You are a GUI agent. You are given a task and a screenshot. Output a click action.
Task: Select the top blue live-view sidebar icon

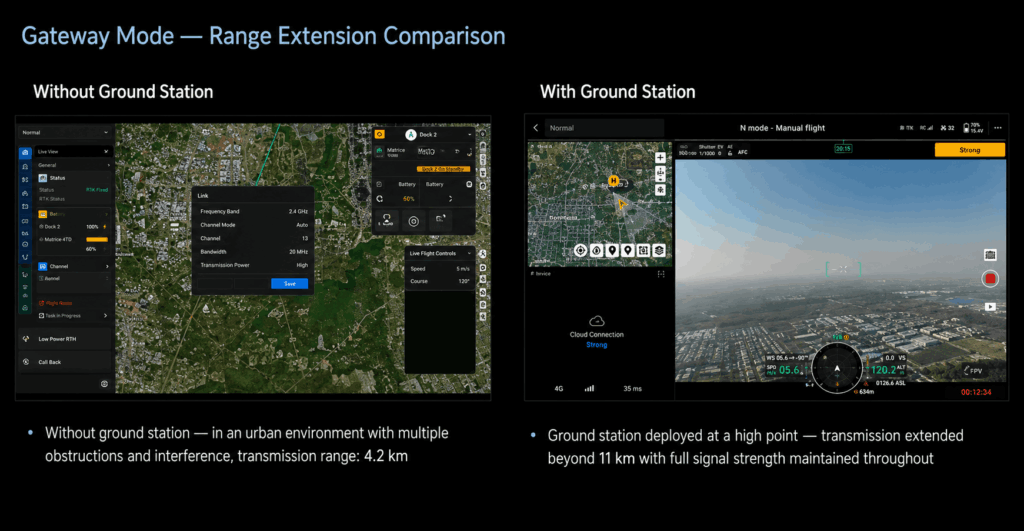pos(25,152)
